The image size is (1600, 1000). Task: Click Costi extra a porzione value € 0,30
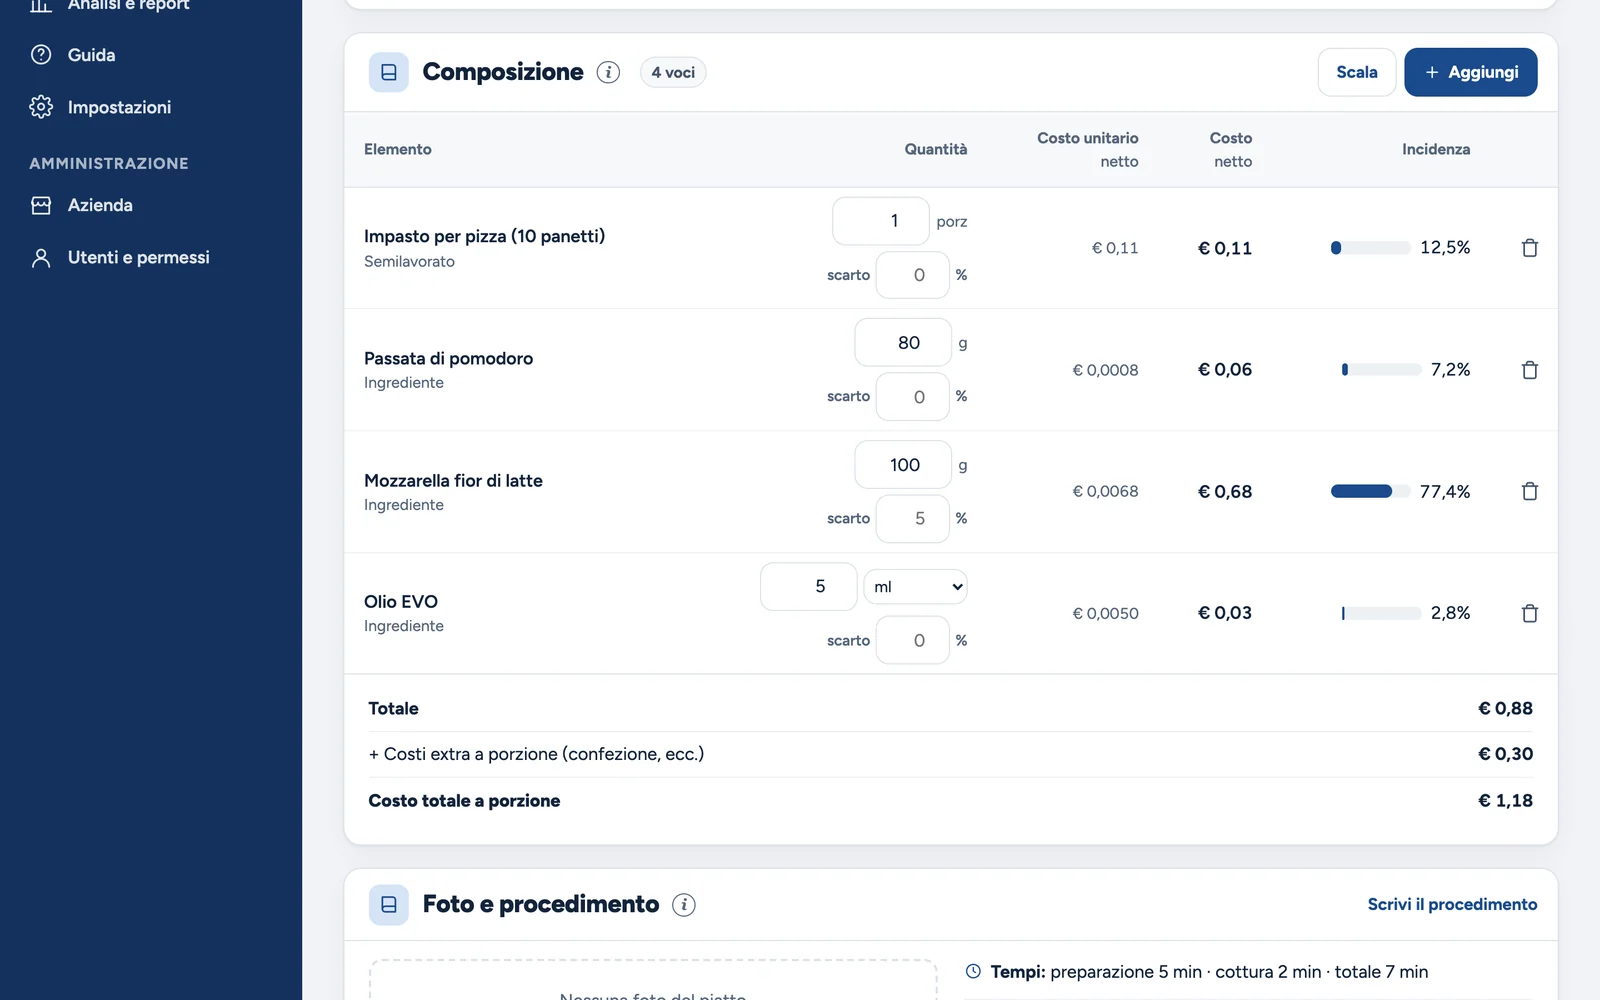(1505, 754)
